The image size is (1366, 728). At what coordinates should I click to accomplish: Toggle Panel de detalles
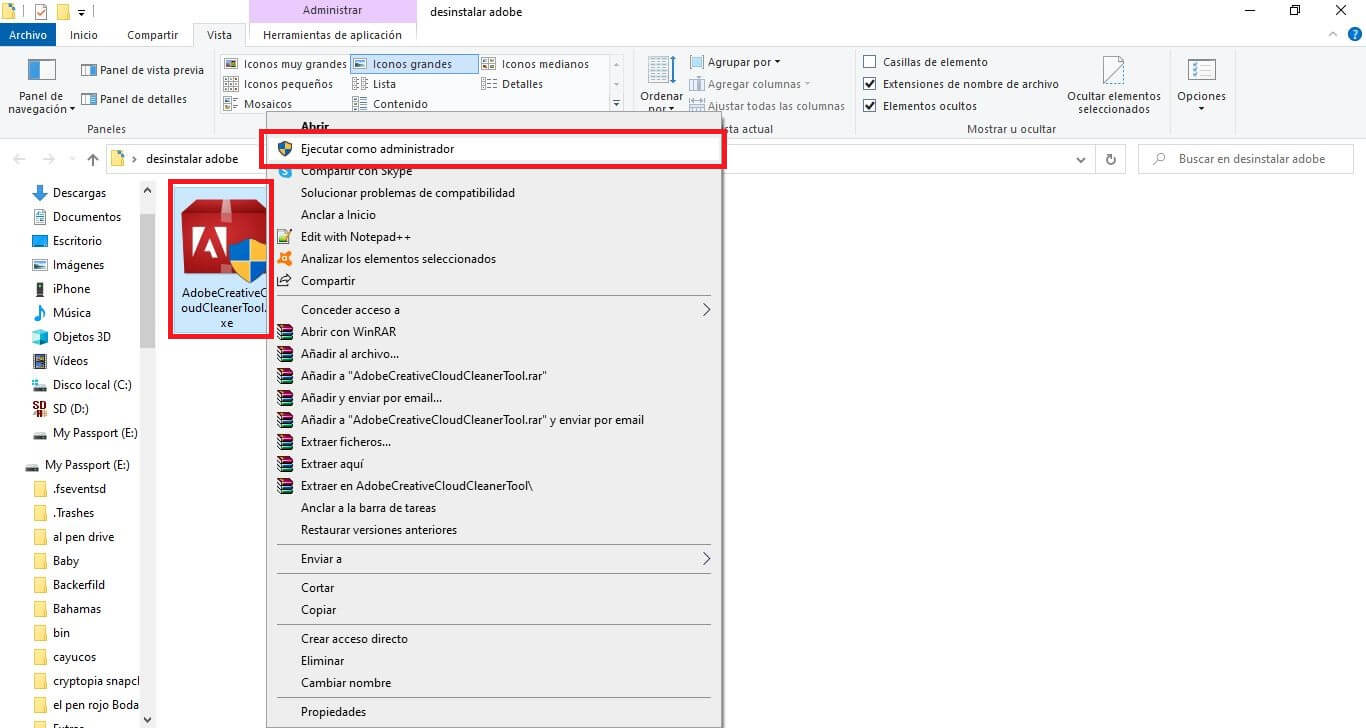134,99
